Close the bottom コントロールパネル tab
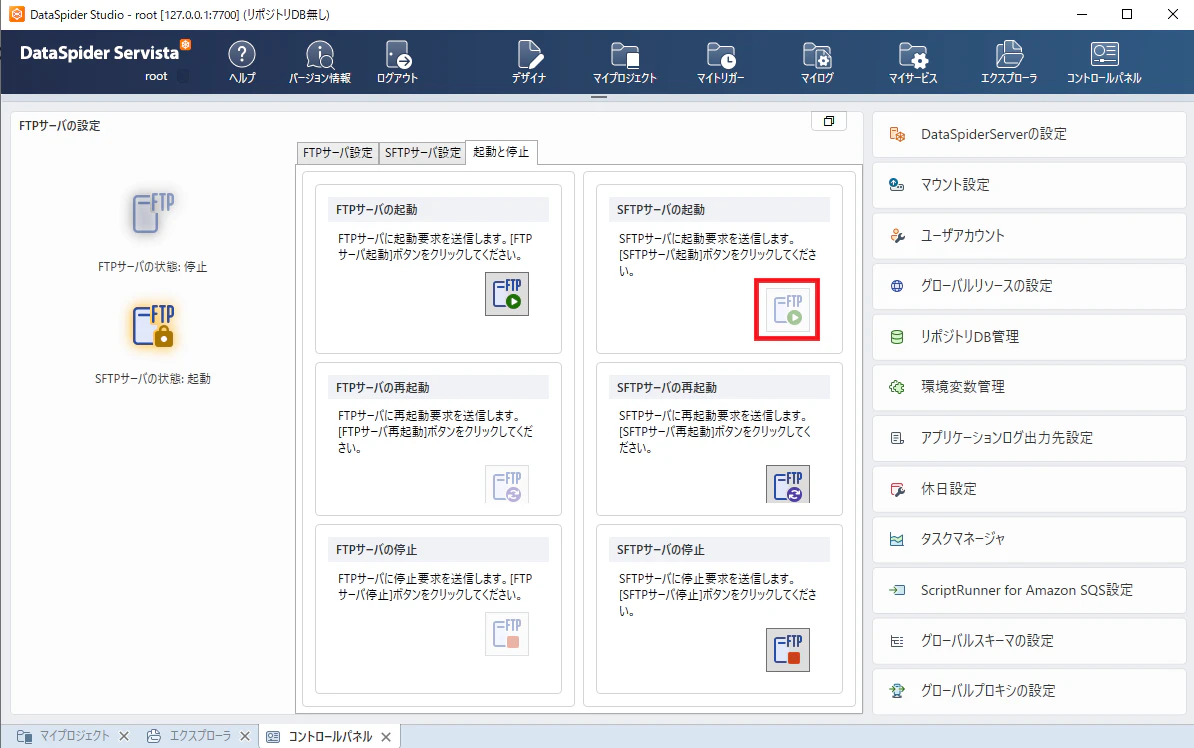The height and width of the screenshot is (748, 1194). click(386, 737)
